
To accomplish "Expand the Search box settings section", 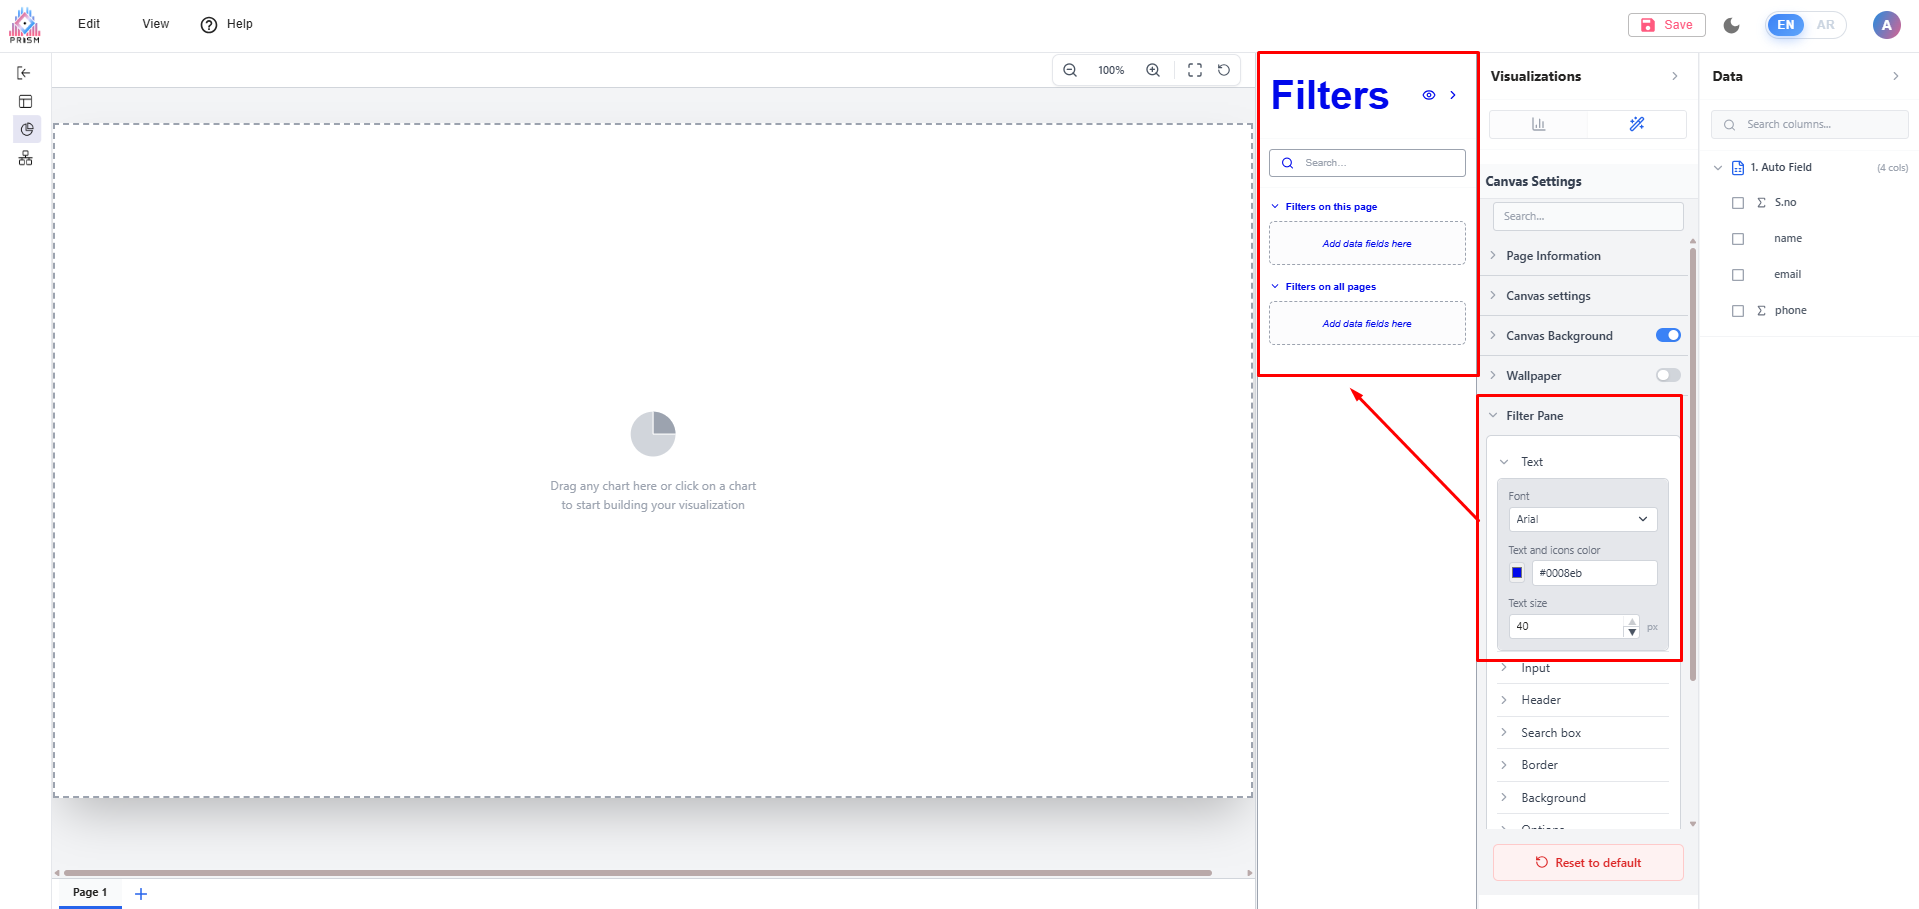I will (1551, 733).
